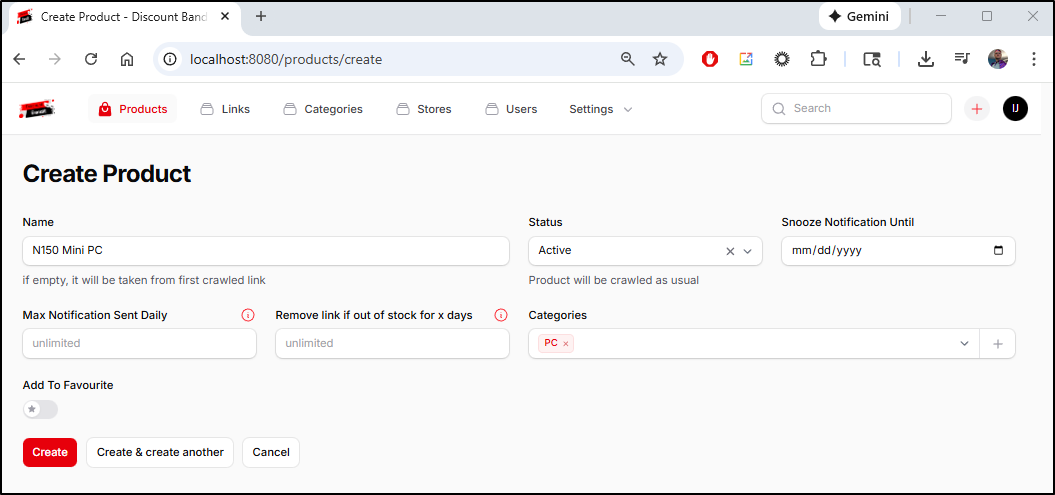
Task: Expand the Status dropdown
Action: click(x=748, y=251)
